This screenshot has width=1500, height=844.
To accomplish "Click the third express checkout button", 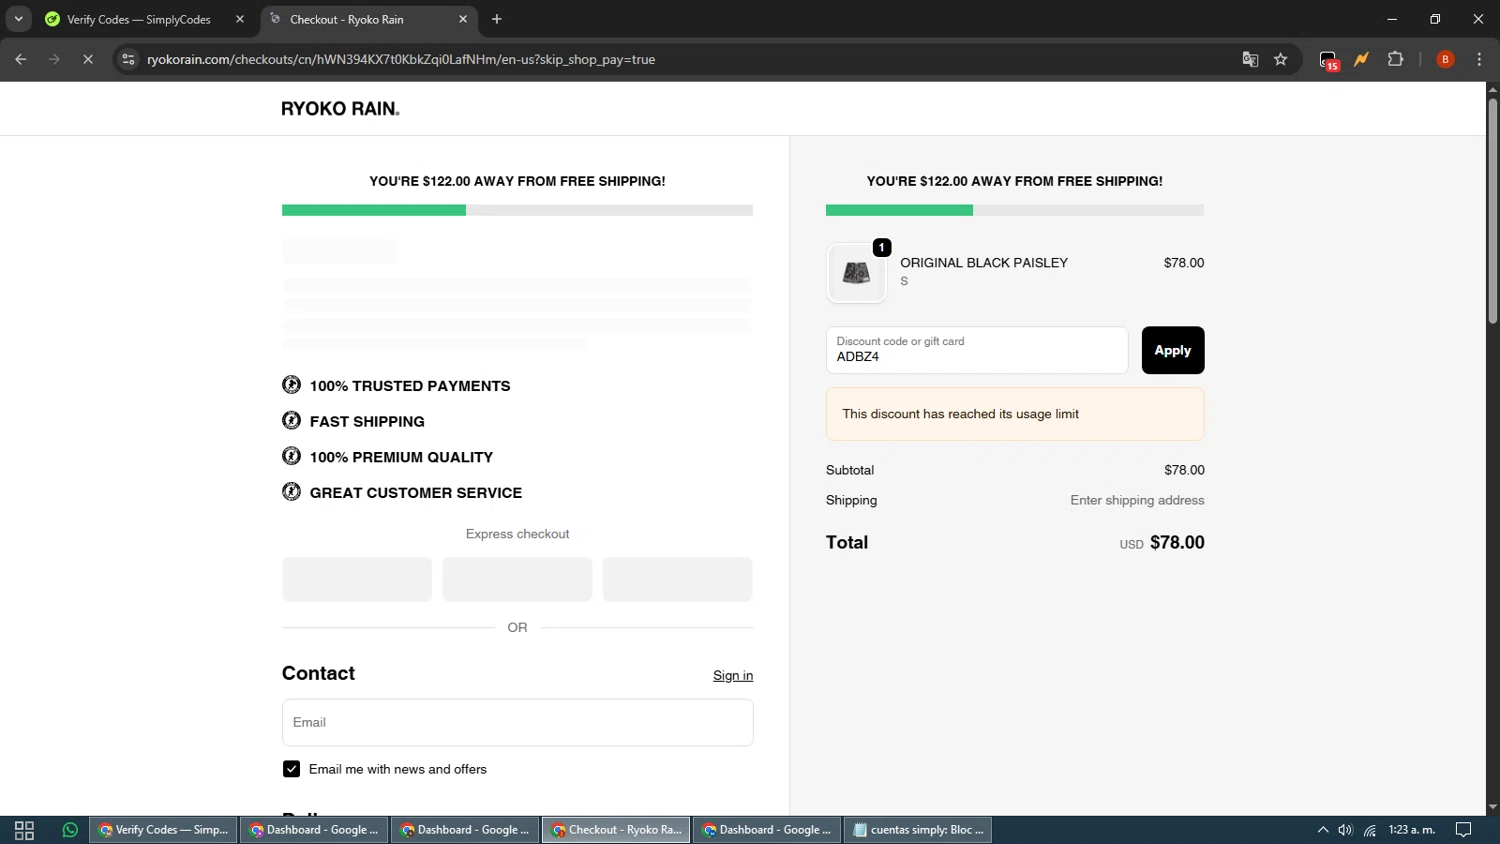I will pos(677,579).
